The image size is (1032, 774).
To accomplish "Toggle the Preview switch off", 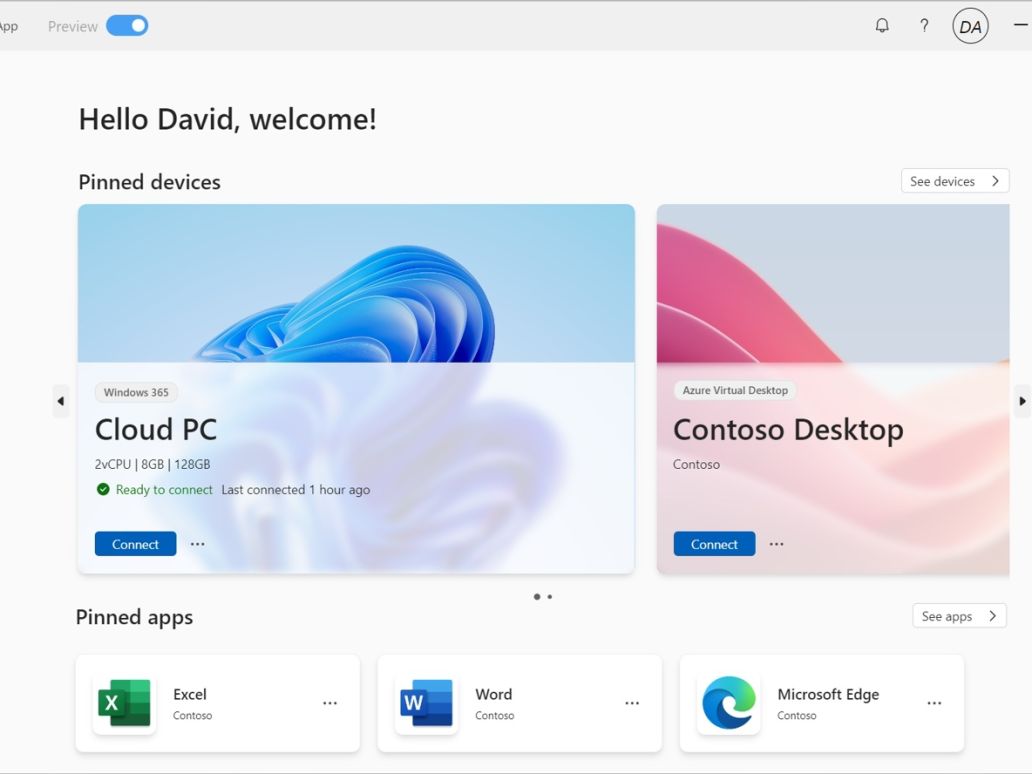I will (127, 26).
